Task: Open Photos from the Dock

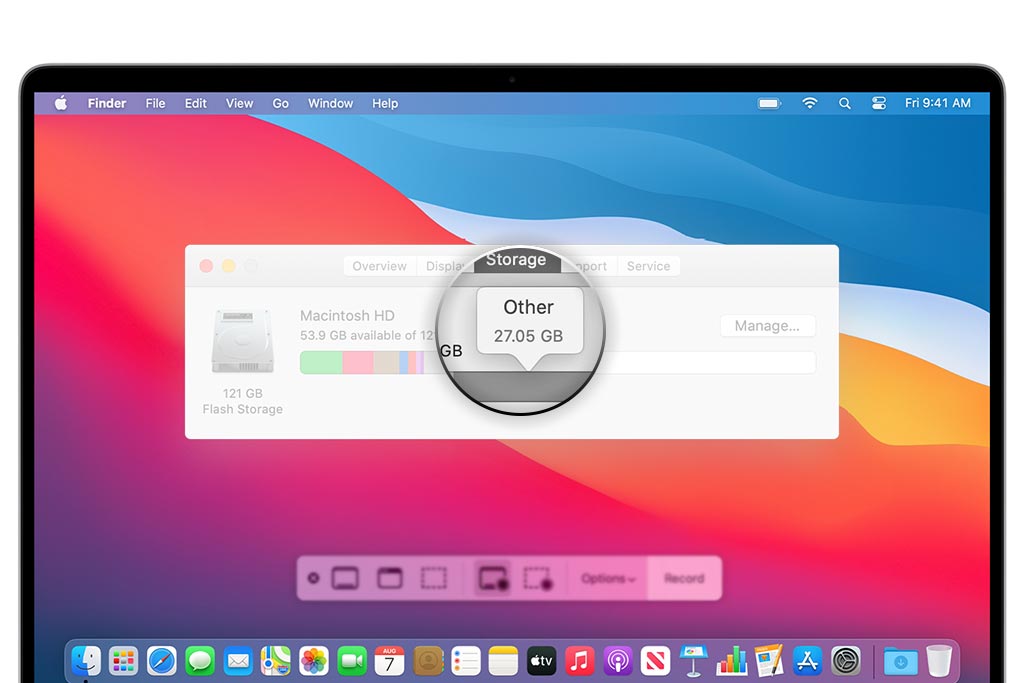Action: click(x=313, y=661)
